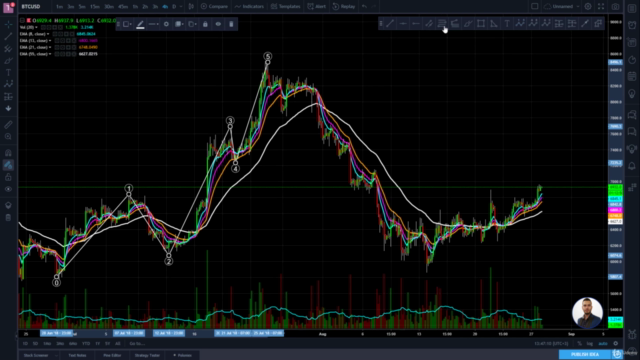
Task: Select trend line in favorites toolbar
Action: point(390,24)
